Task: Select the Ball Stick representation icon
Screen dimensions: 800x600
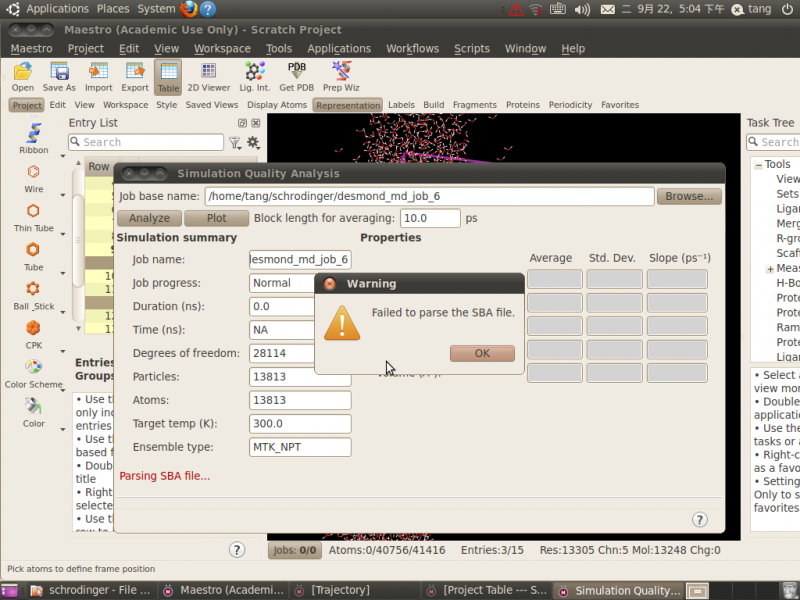Action: (33, 289)
